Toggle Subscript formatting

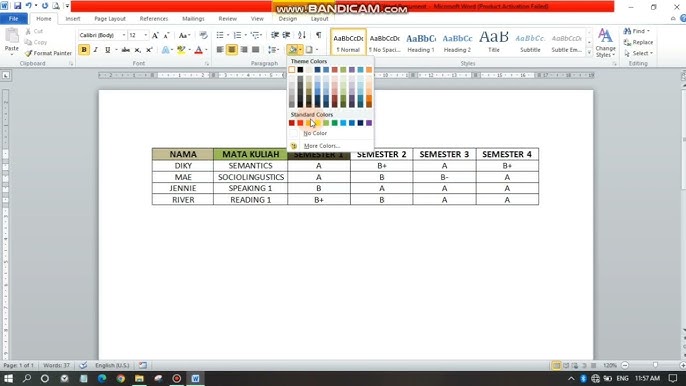click(137, 50)
